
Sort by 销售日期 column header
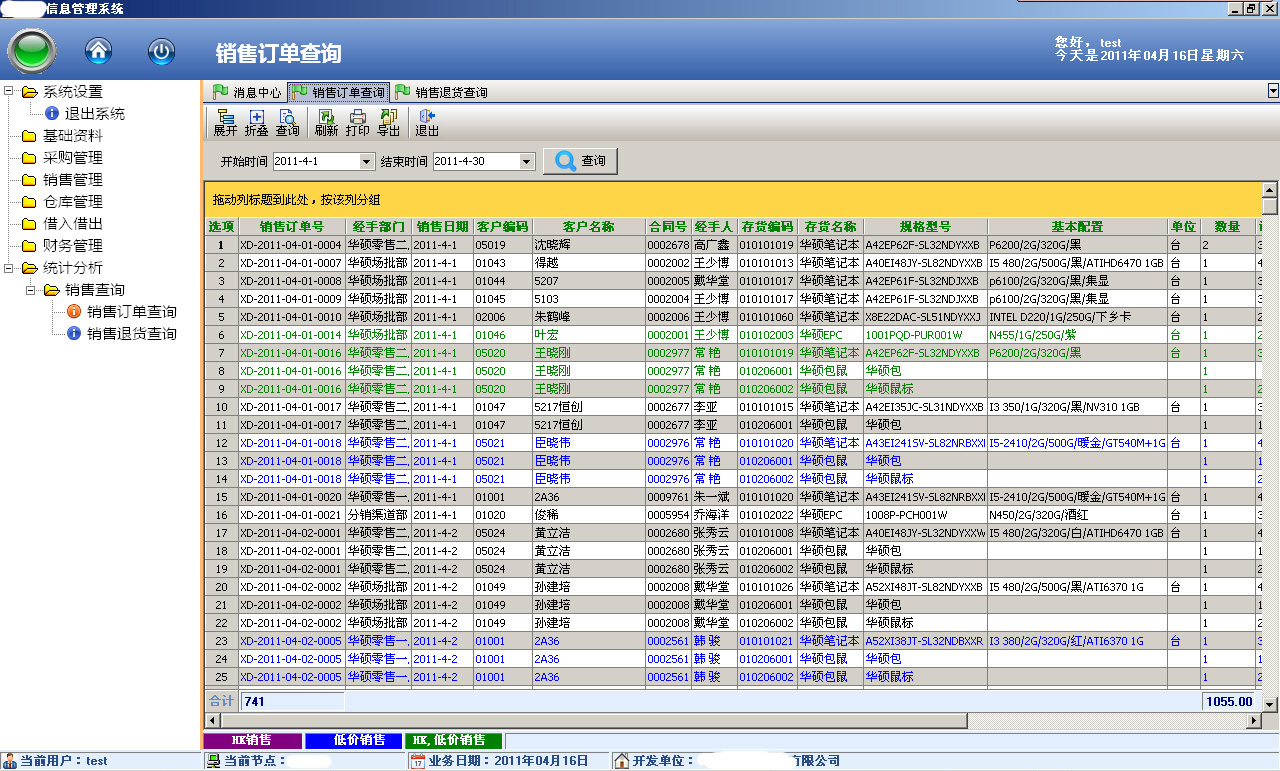coord(442,227)
